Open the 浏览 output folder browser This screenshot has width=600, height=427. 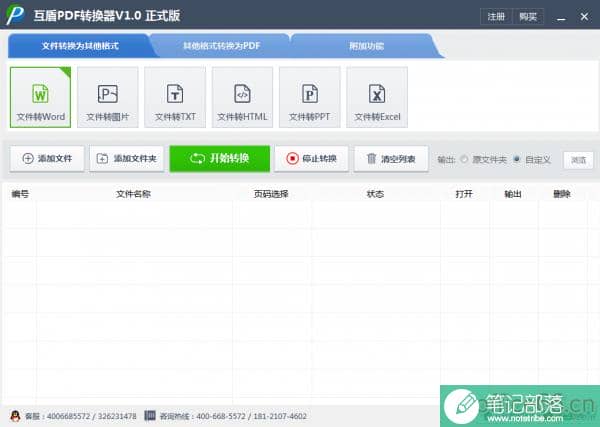[x=578, y=160]
